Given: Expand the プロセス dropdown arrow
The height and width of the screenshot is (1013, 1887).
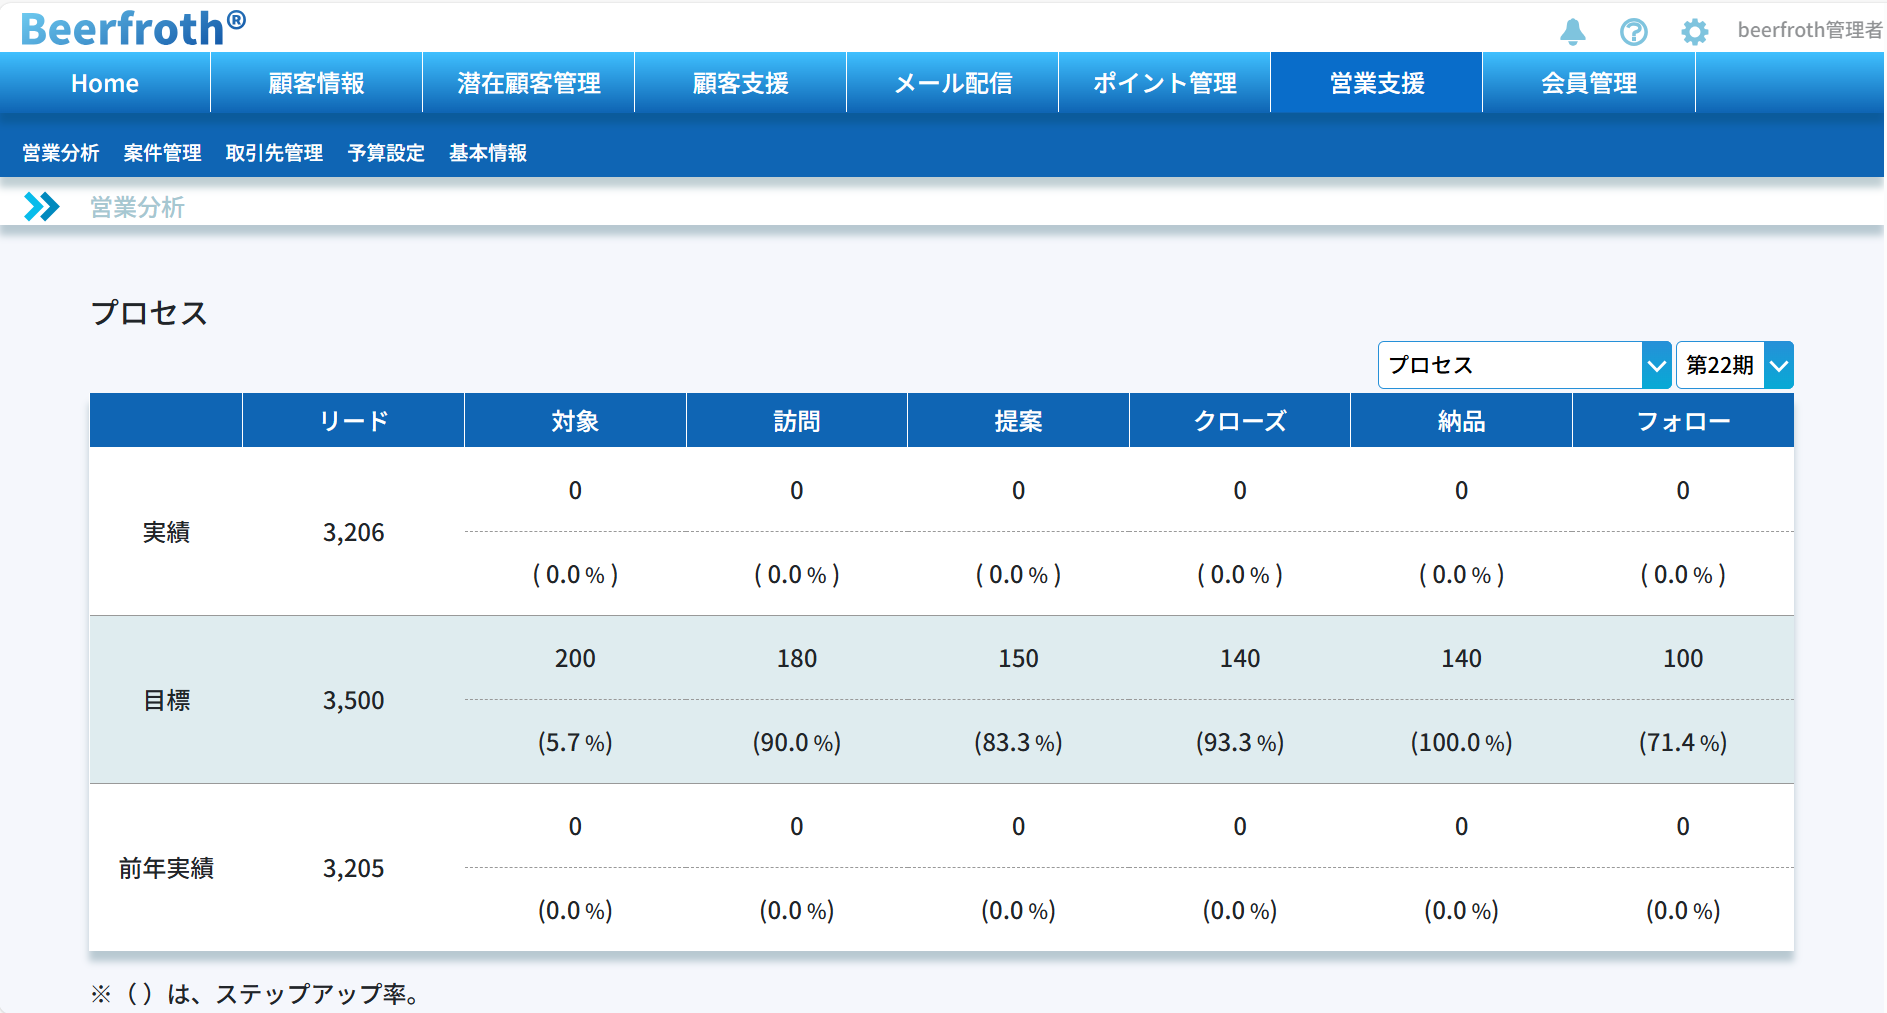Looking at the screenshot, I should coord(1656,366).
